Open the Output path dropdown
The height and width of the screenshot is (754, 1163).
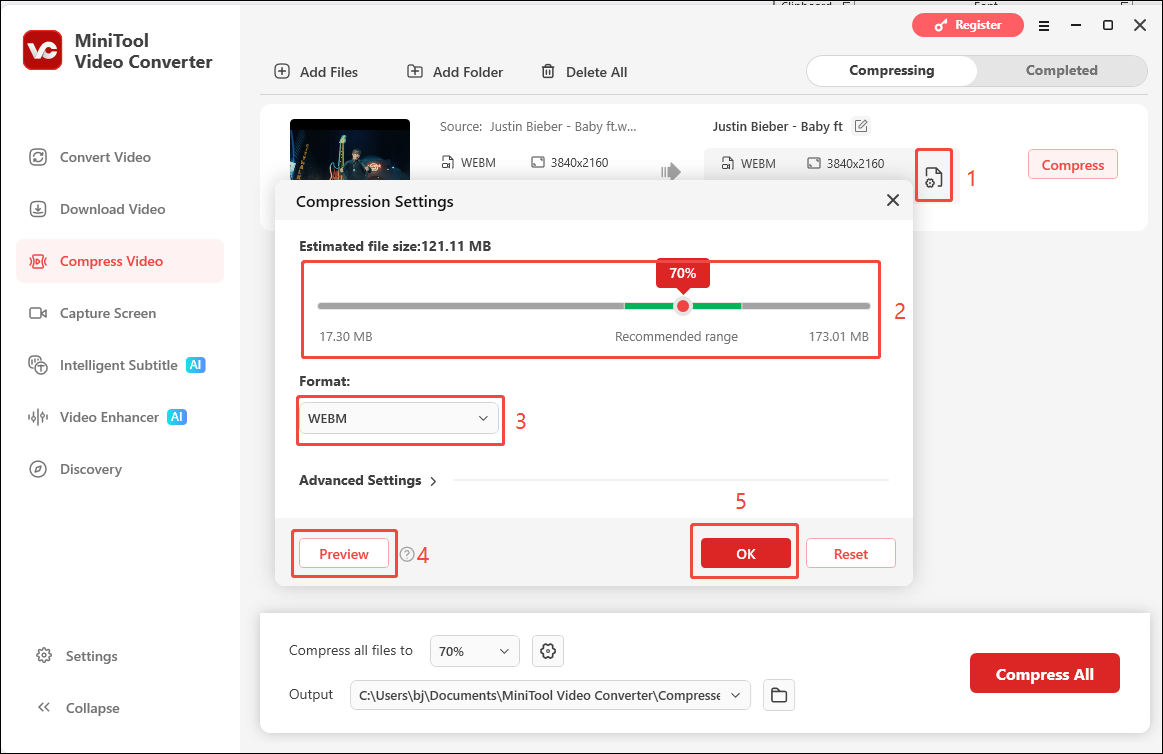(550, 695)
